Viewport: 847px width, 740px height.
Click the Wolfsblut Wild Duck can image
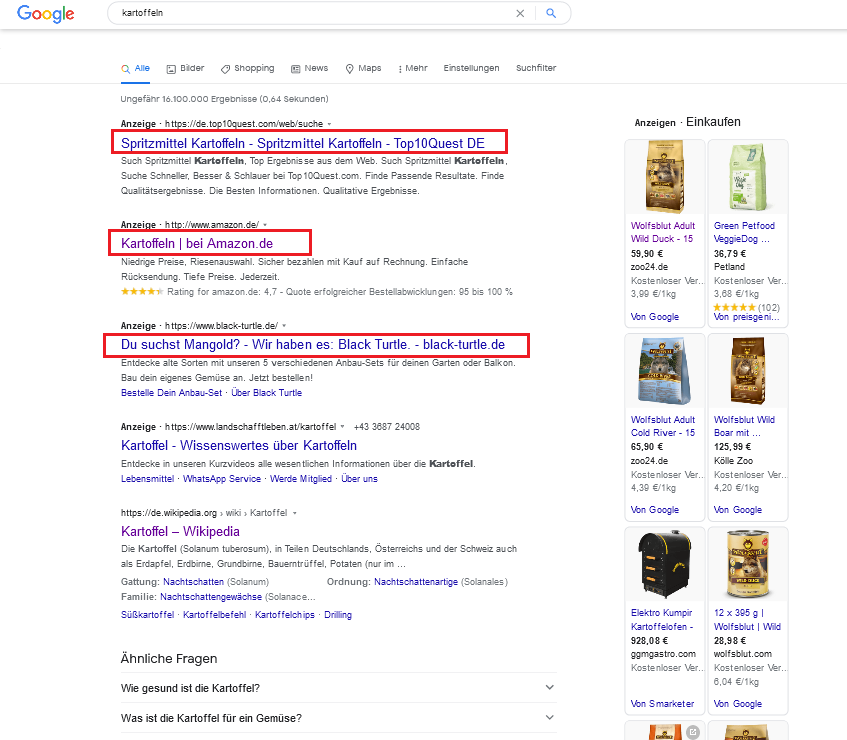coord(748,564)
